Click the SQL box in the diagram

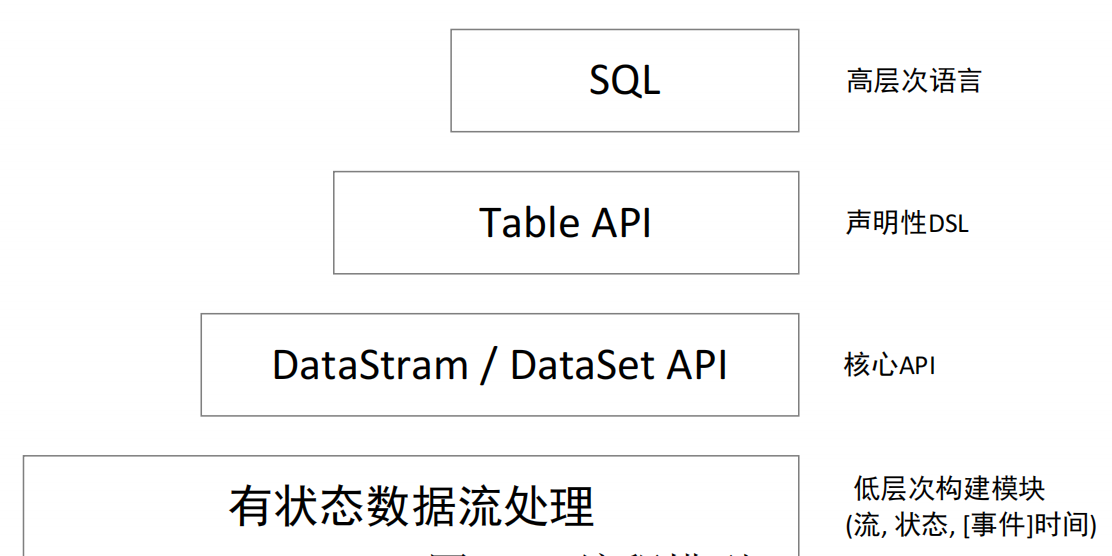pos(624,80)
